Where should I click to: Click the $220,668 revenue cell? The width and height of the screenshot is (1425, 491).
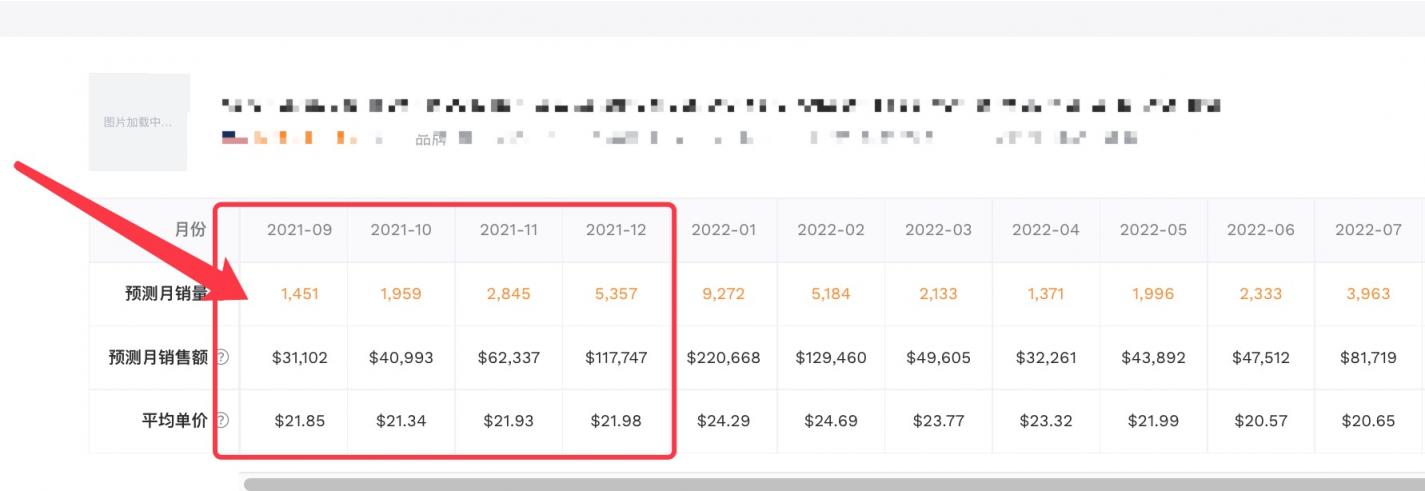tap(724, 357)
